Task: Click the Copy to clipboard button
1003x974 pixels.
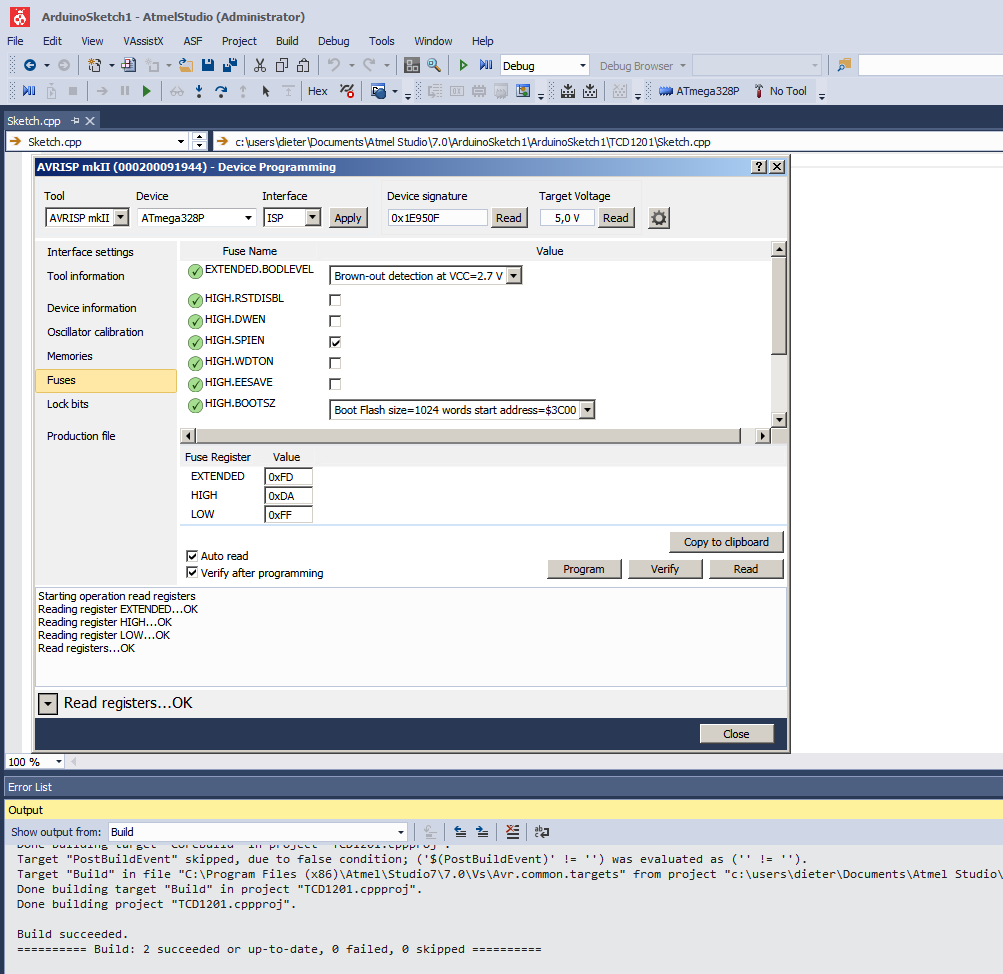Action: (x=726, y=542)
